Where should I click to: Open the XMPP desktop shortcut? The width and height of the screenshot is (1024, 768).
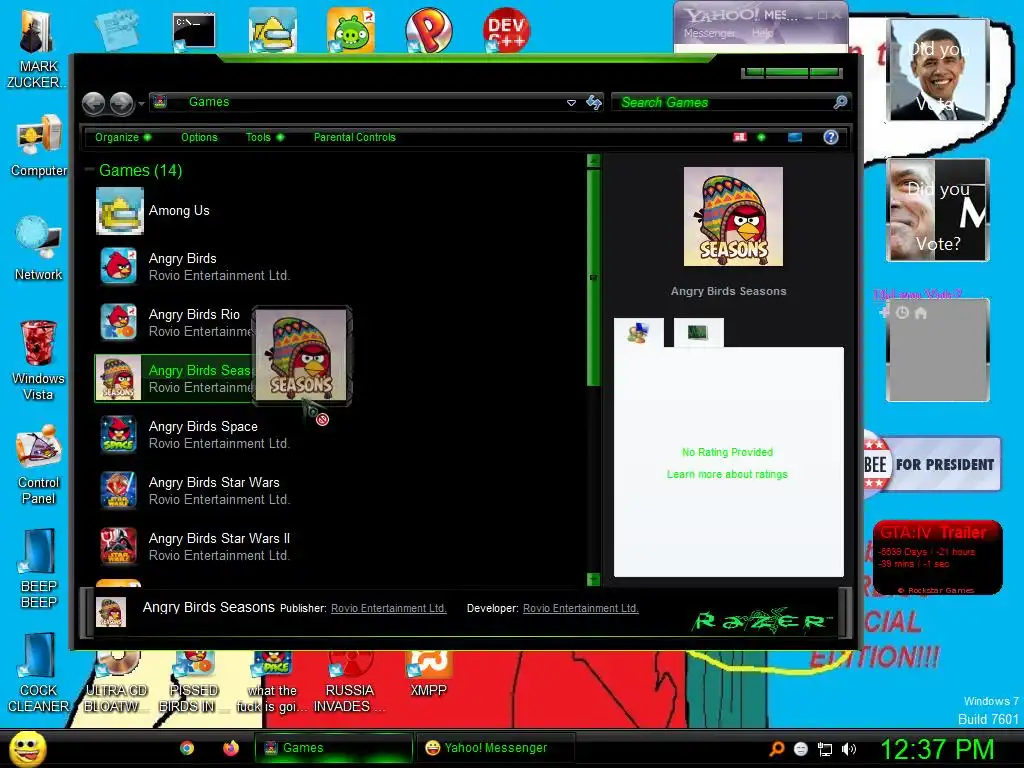(428, 674)
